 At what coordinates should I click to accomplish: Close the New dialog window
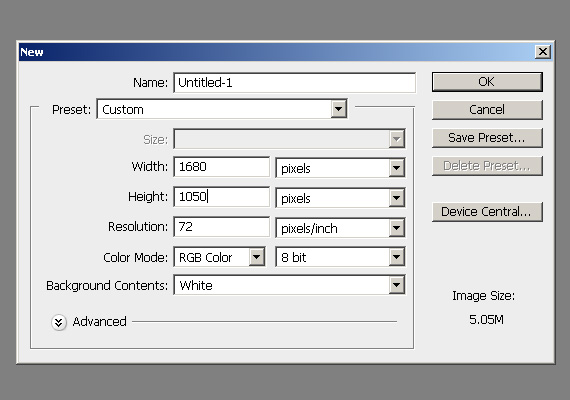(543, 52)
